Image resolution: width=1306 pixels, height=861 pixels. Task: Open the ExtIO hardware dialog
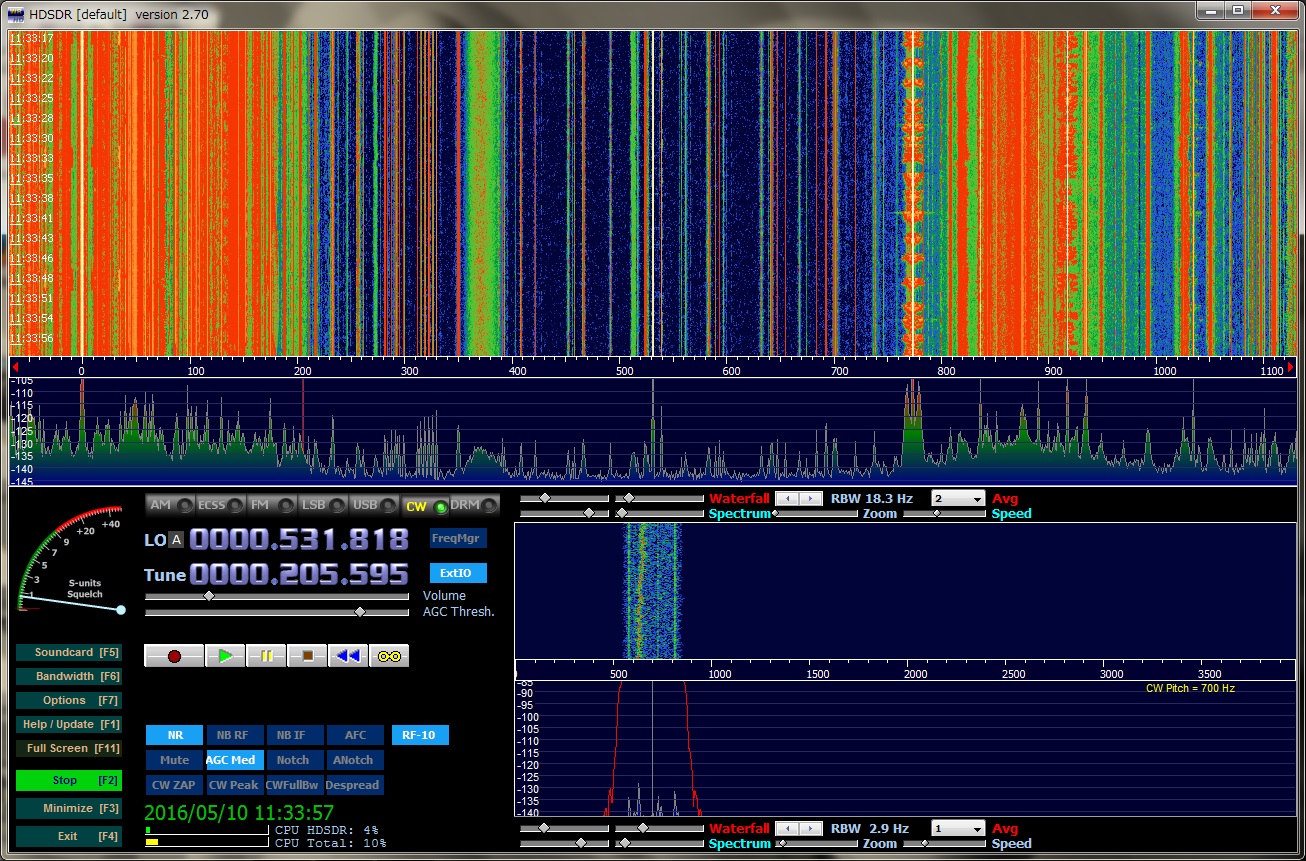(x=458, y=573)
